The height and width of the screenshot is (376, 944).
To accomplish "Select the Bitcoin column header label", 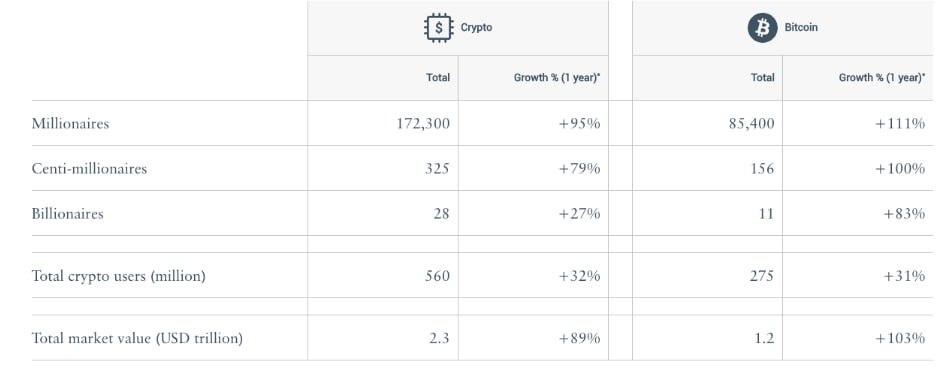I will click(x=801, y=28).
